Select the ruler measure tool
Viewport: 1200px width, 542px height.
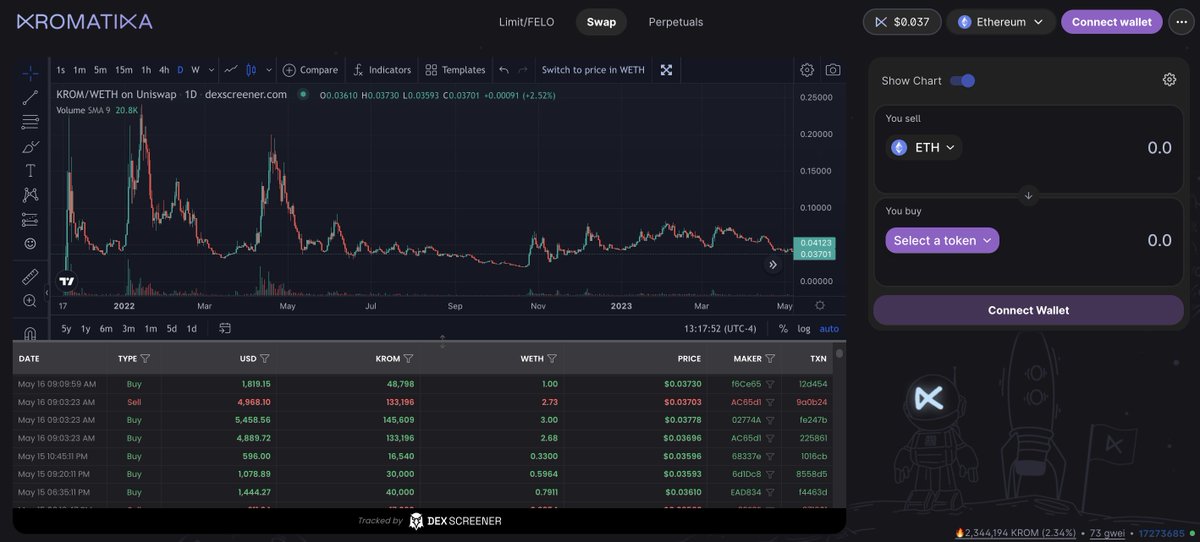tap(30, 276)
